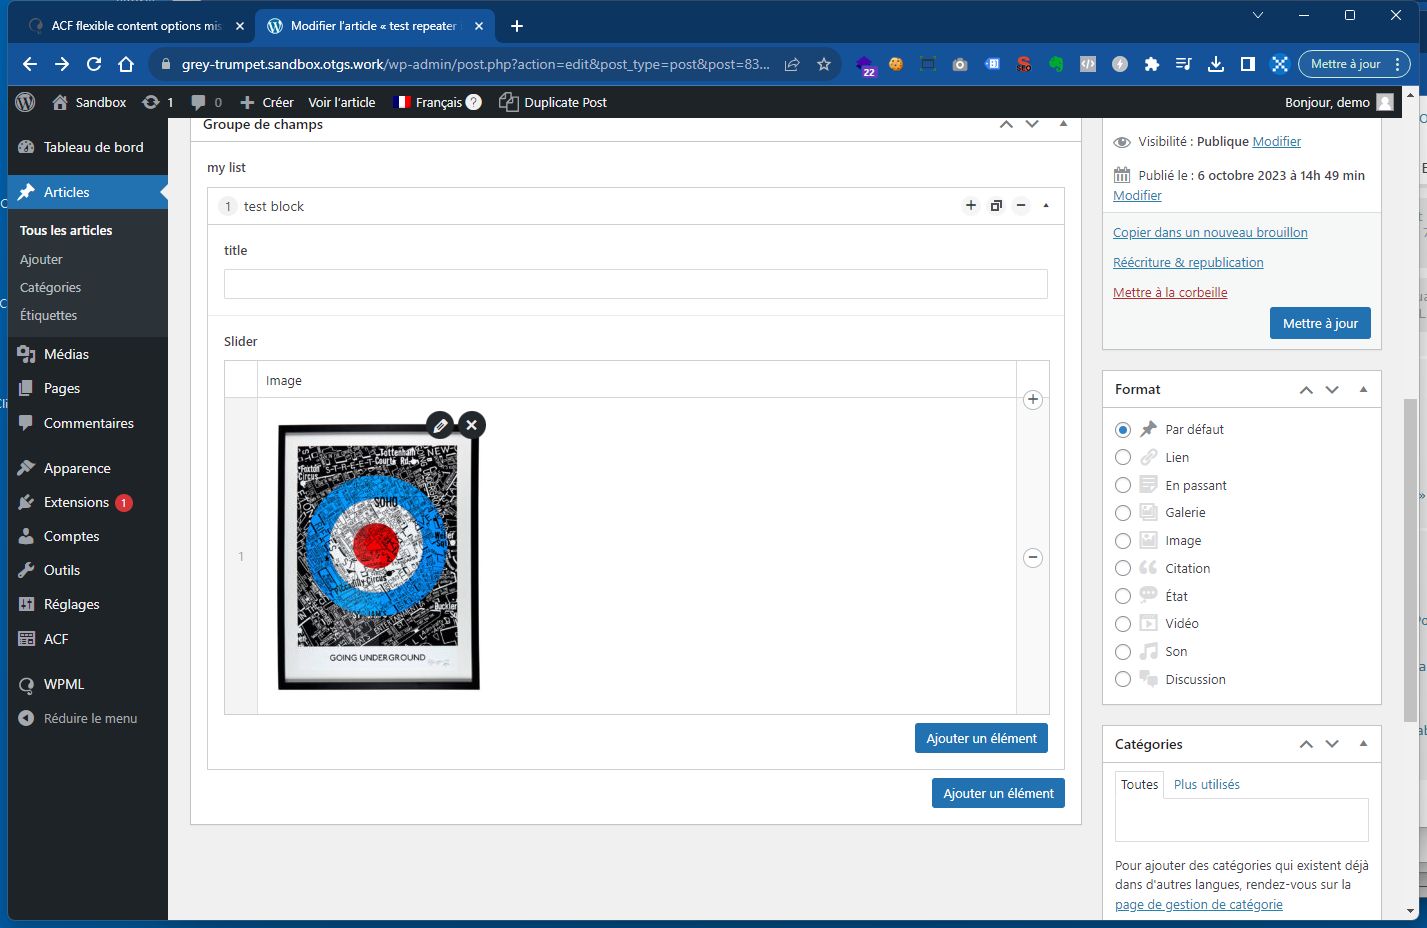1427x928 pixels.
Task: Open Apparence in the sidebar
Action: point(88,468)
